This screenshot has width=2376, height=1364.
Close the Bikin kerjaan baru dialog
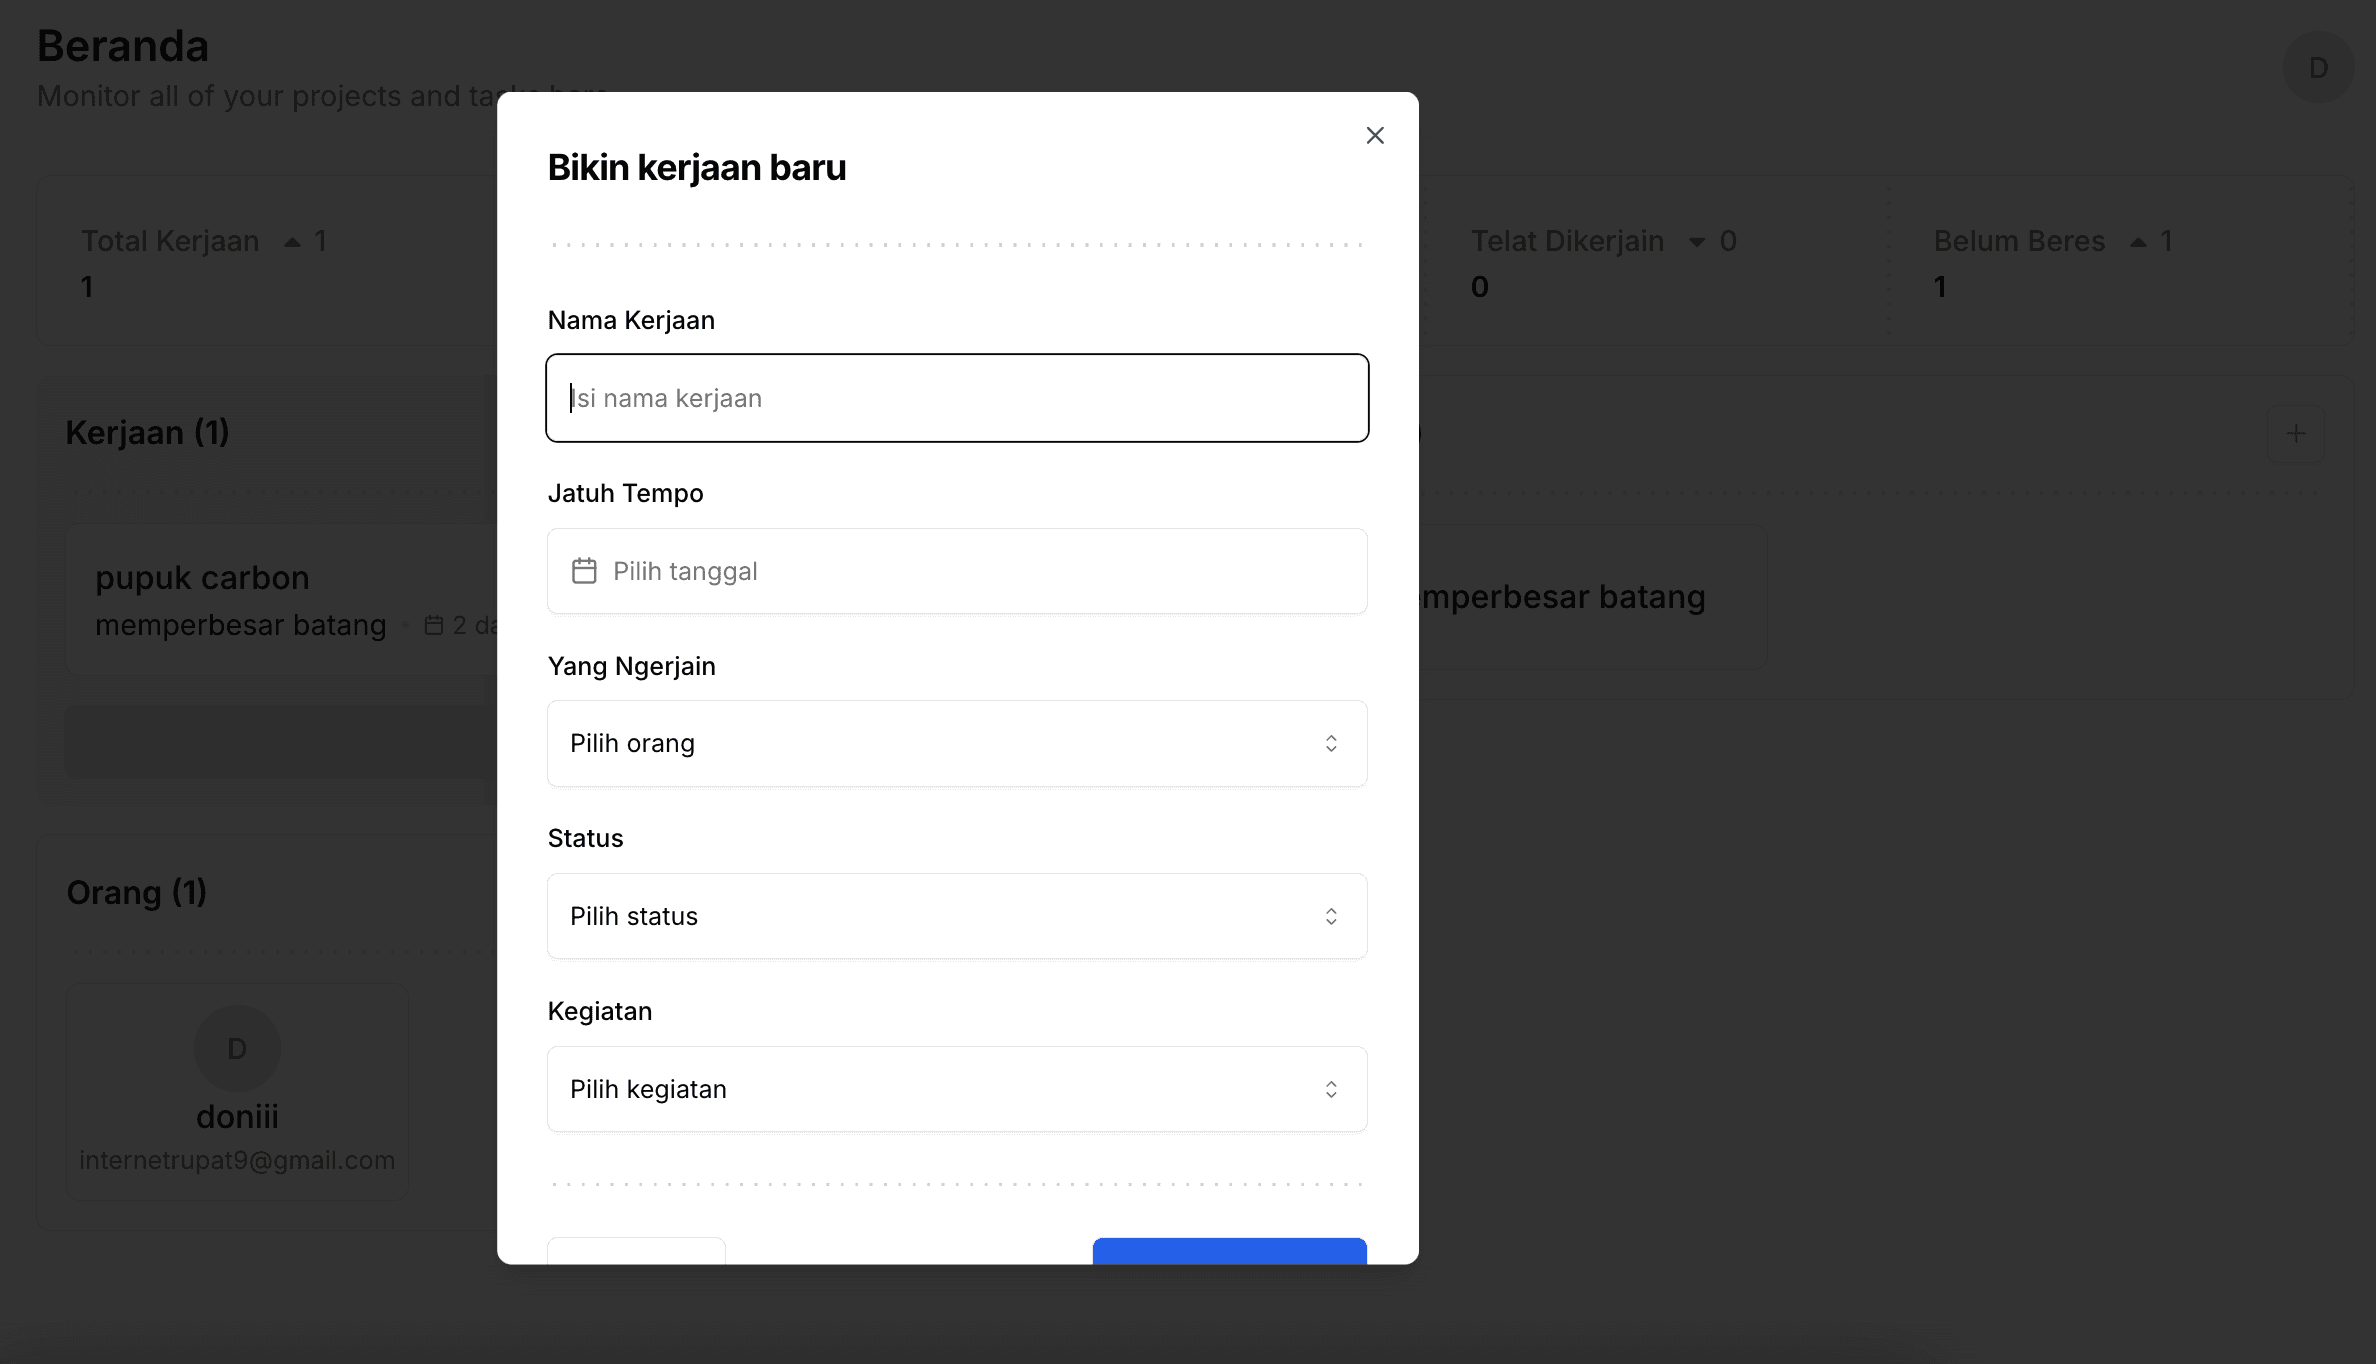pyautogui.click(x=1374, y=135)
